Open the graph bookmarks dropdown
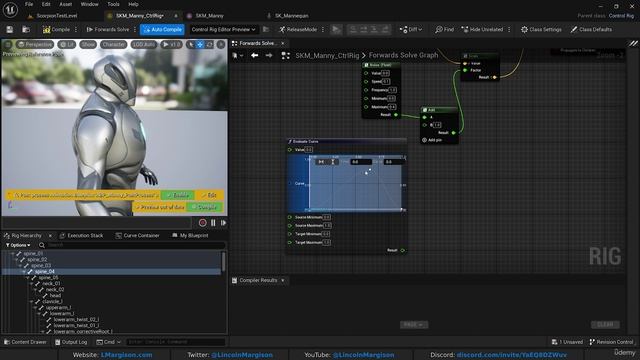 pos(238,55)
